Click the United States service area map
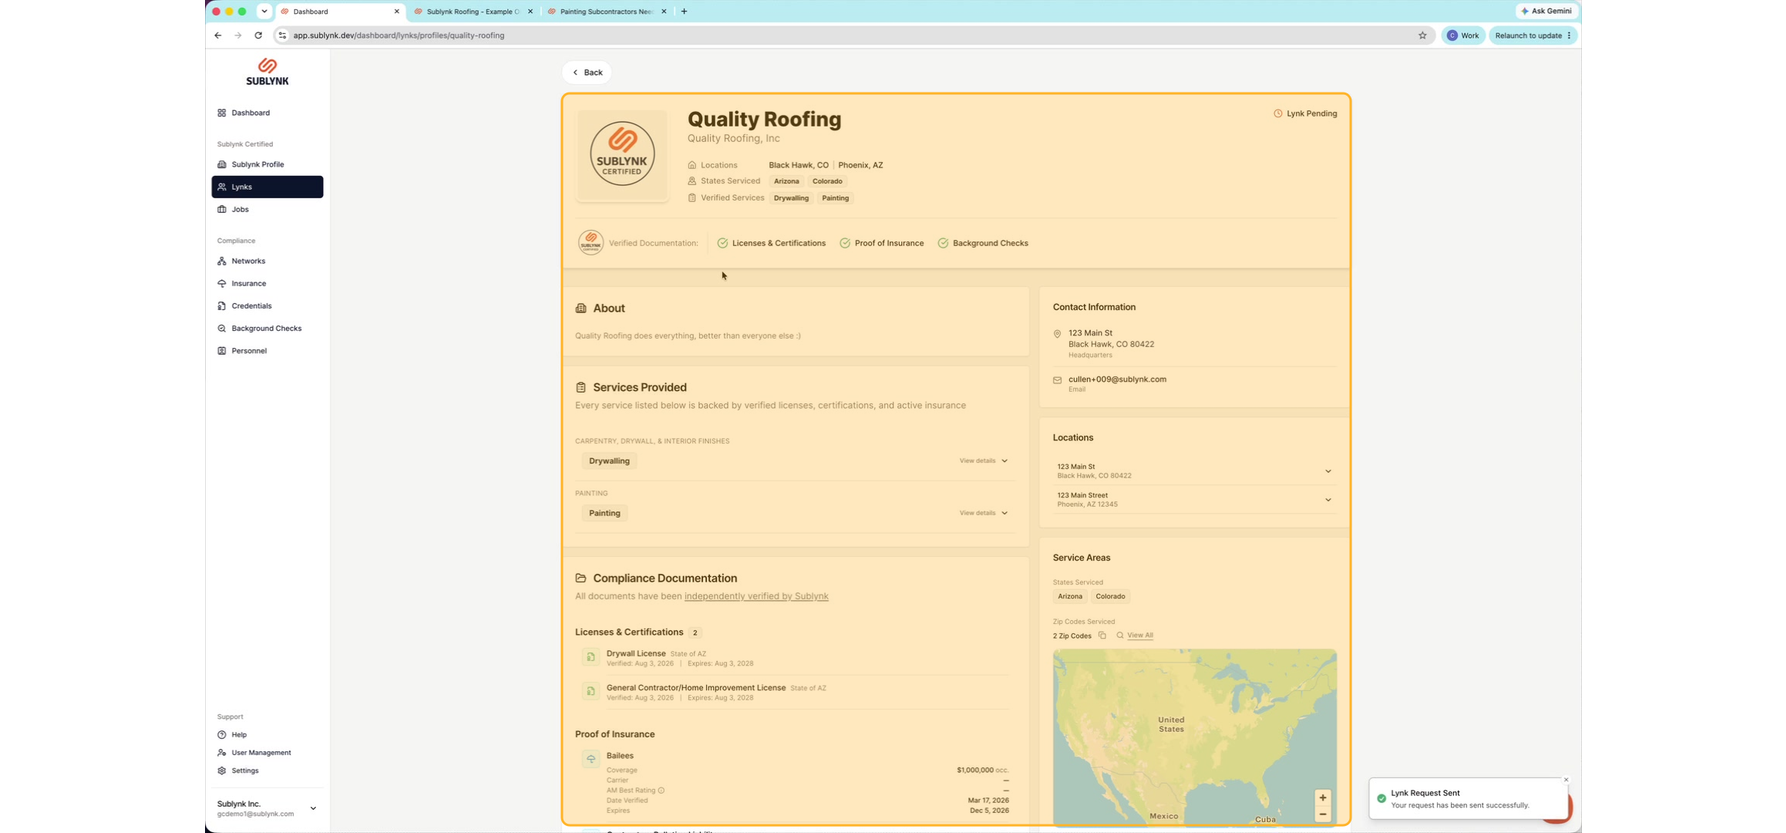The width and height of the screenshot is (1786, 833). pos(1194,737)
